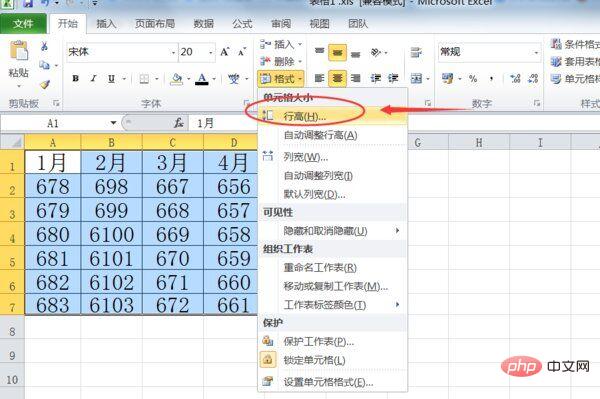This screenshot has width=600, height=399.
Task: Switch to the 页面布局 ribbon tab
Action: pos(155,24)
